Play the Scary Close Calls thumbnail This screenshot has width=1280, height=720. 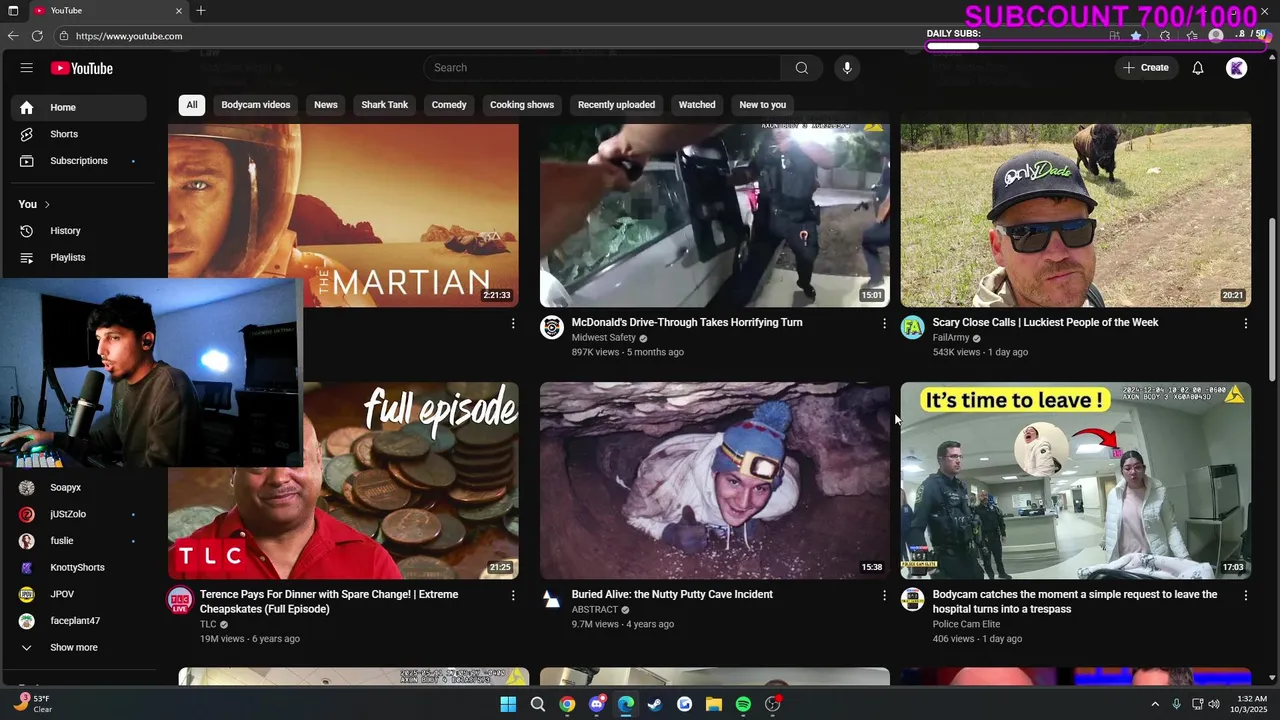click(1076, 215)
